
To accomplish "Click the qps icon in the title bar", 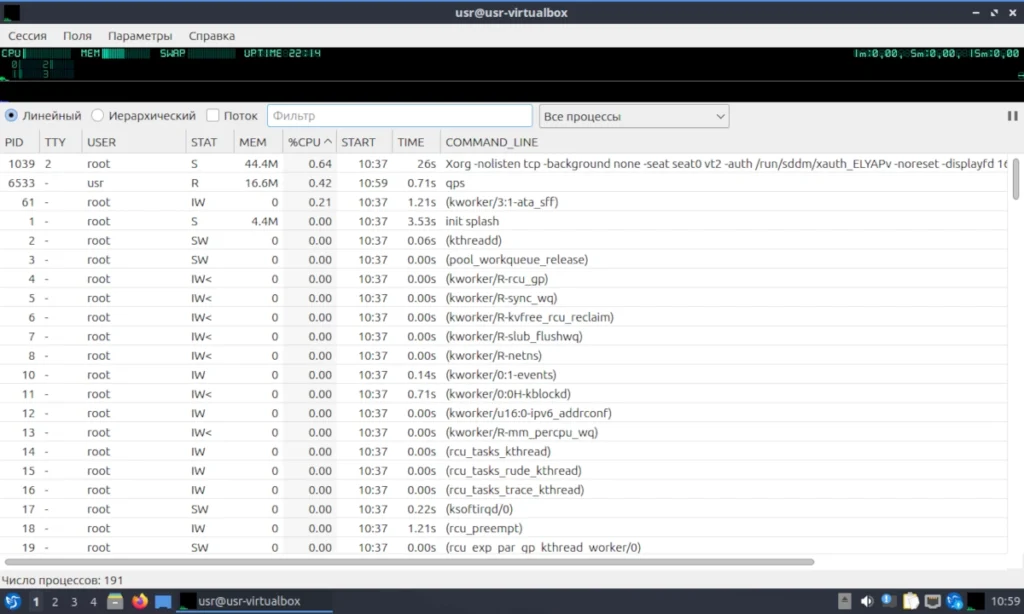I will click(12, 12).
